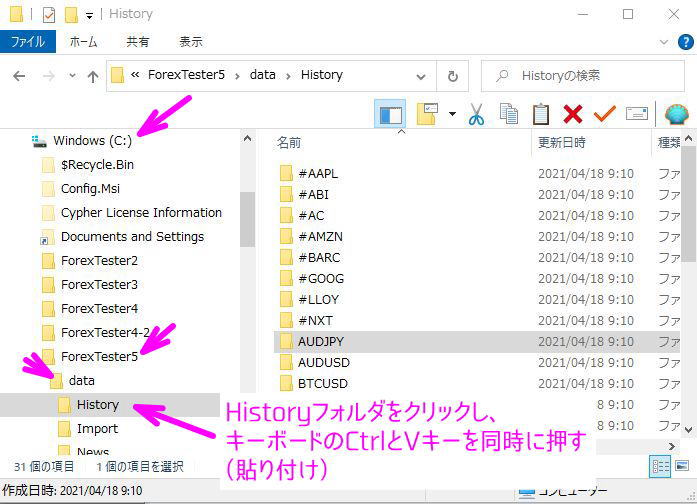Select Documents and Settings in the tree
Viewport: 697px width, 504px height.
pos(132,237)
